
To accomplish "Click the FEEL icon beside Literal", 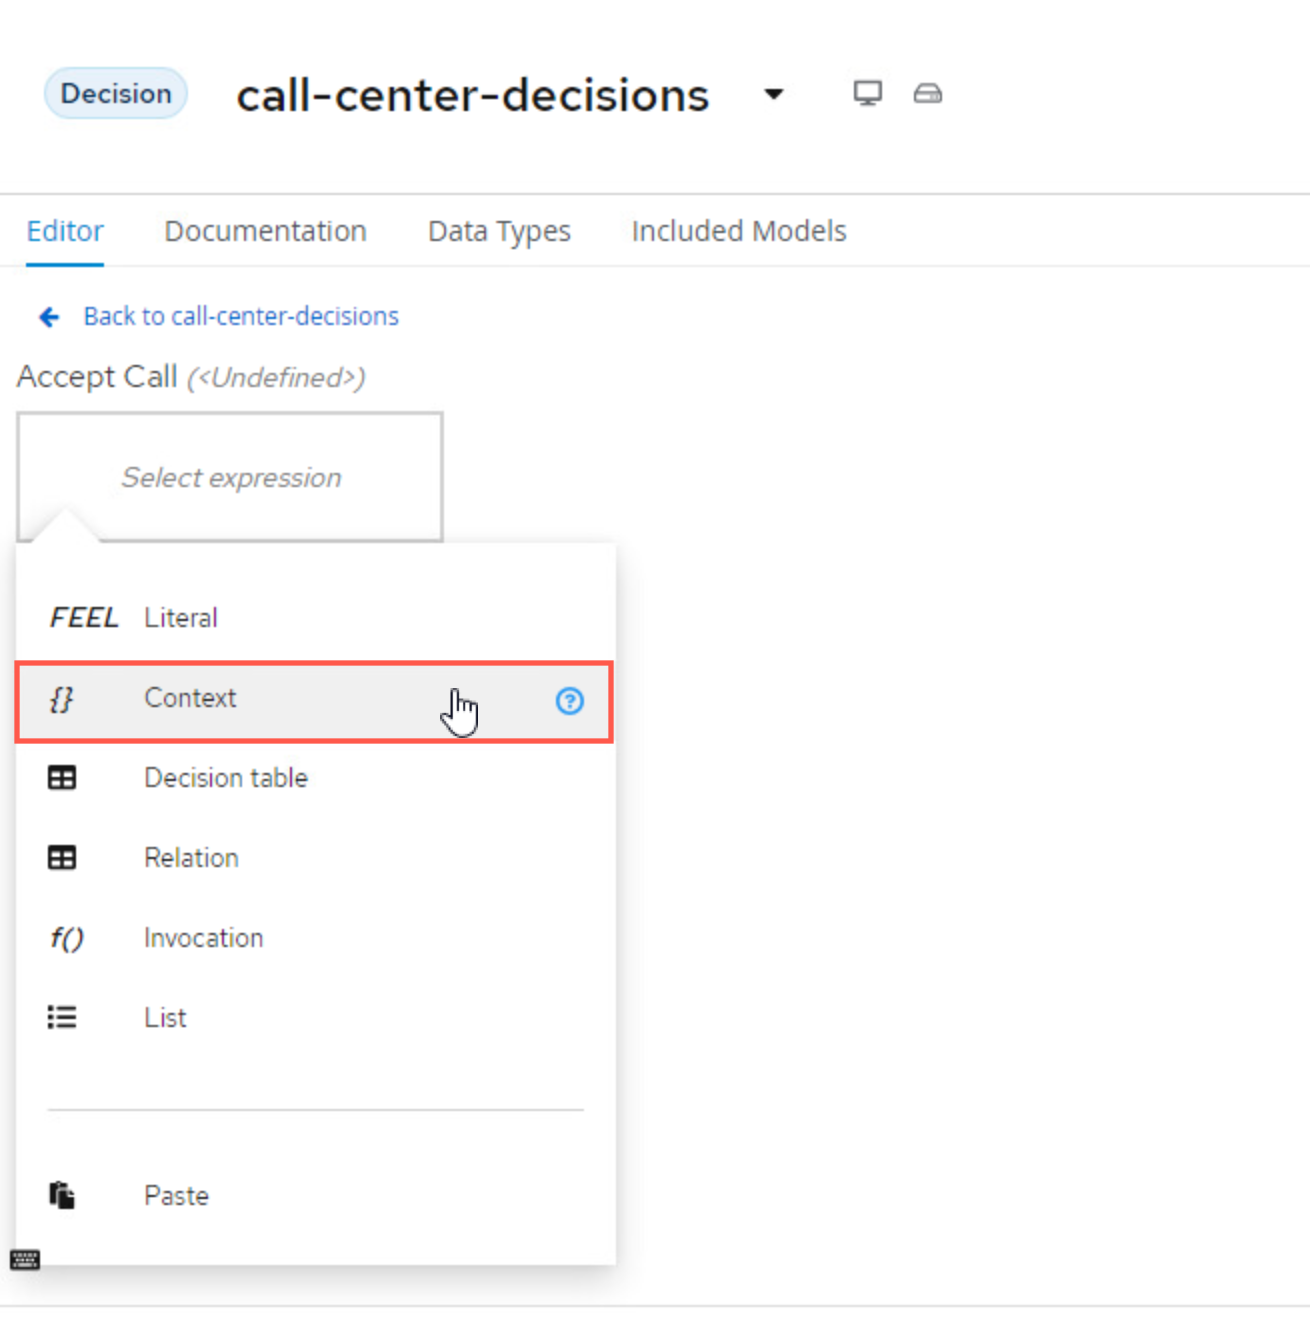I will (x=84, y=617).
